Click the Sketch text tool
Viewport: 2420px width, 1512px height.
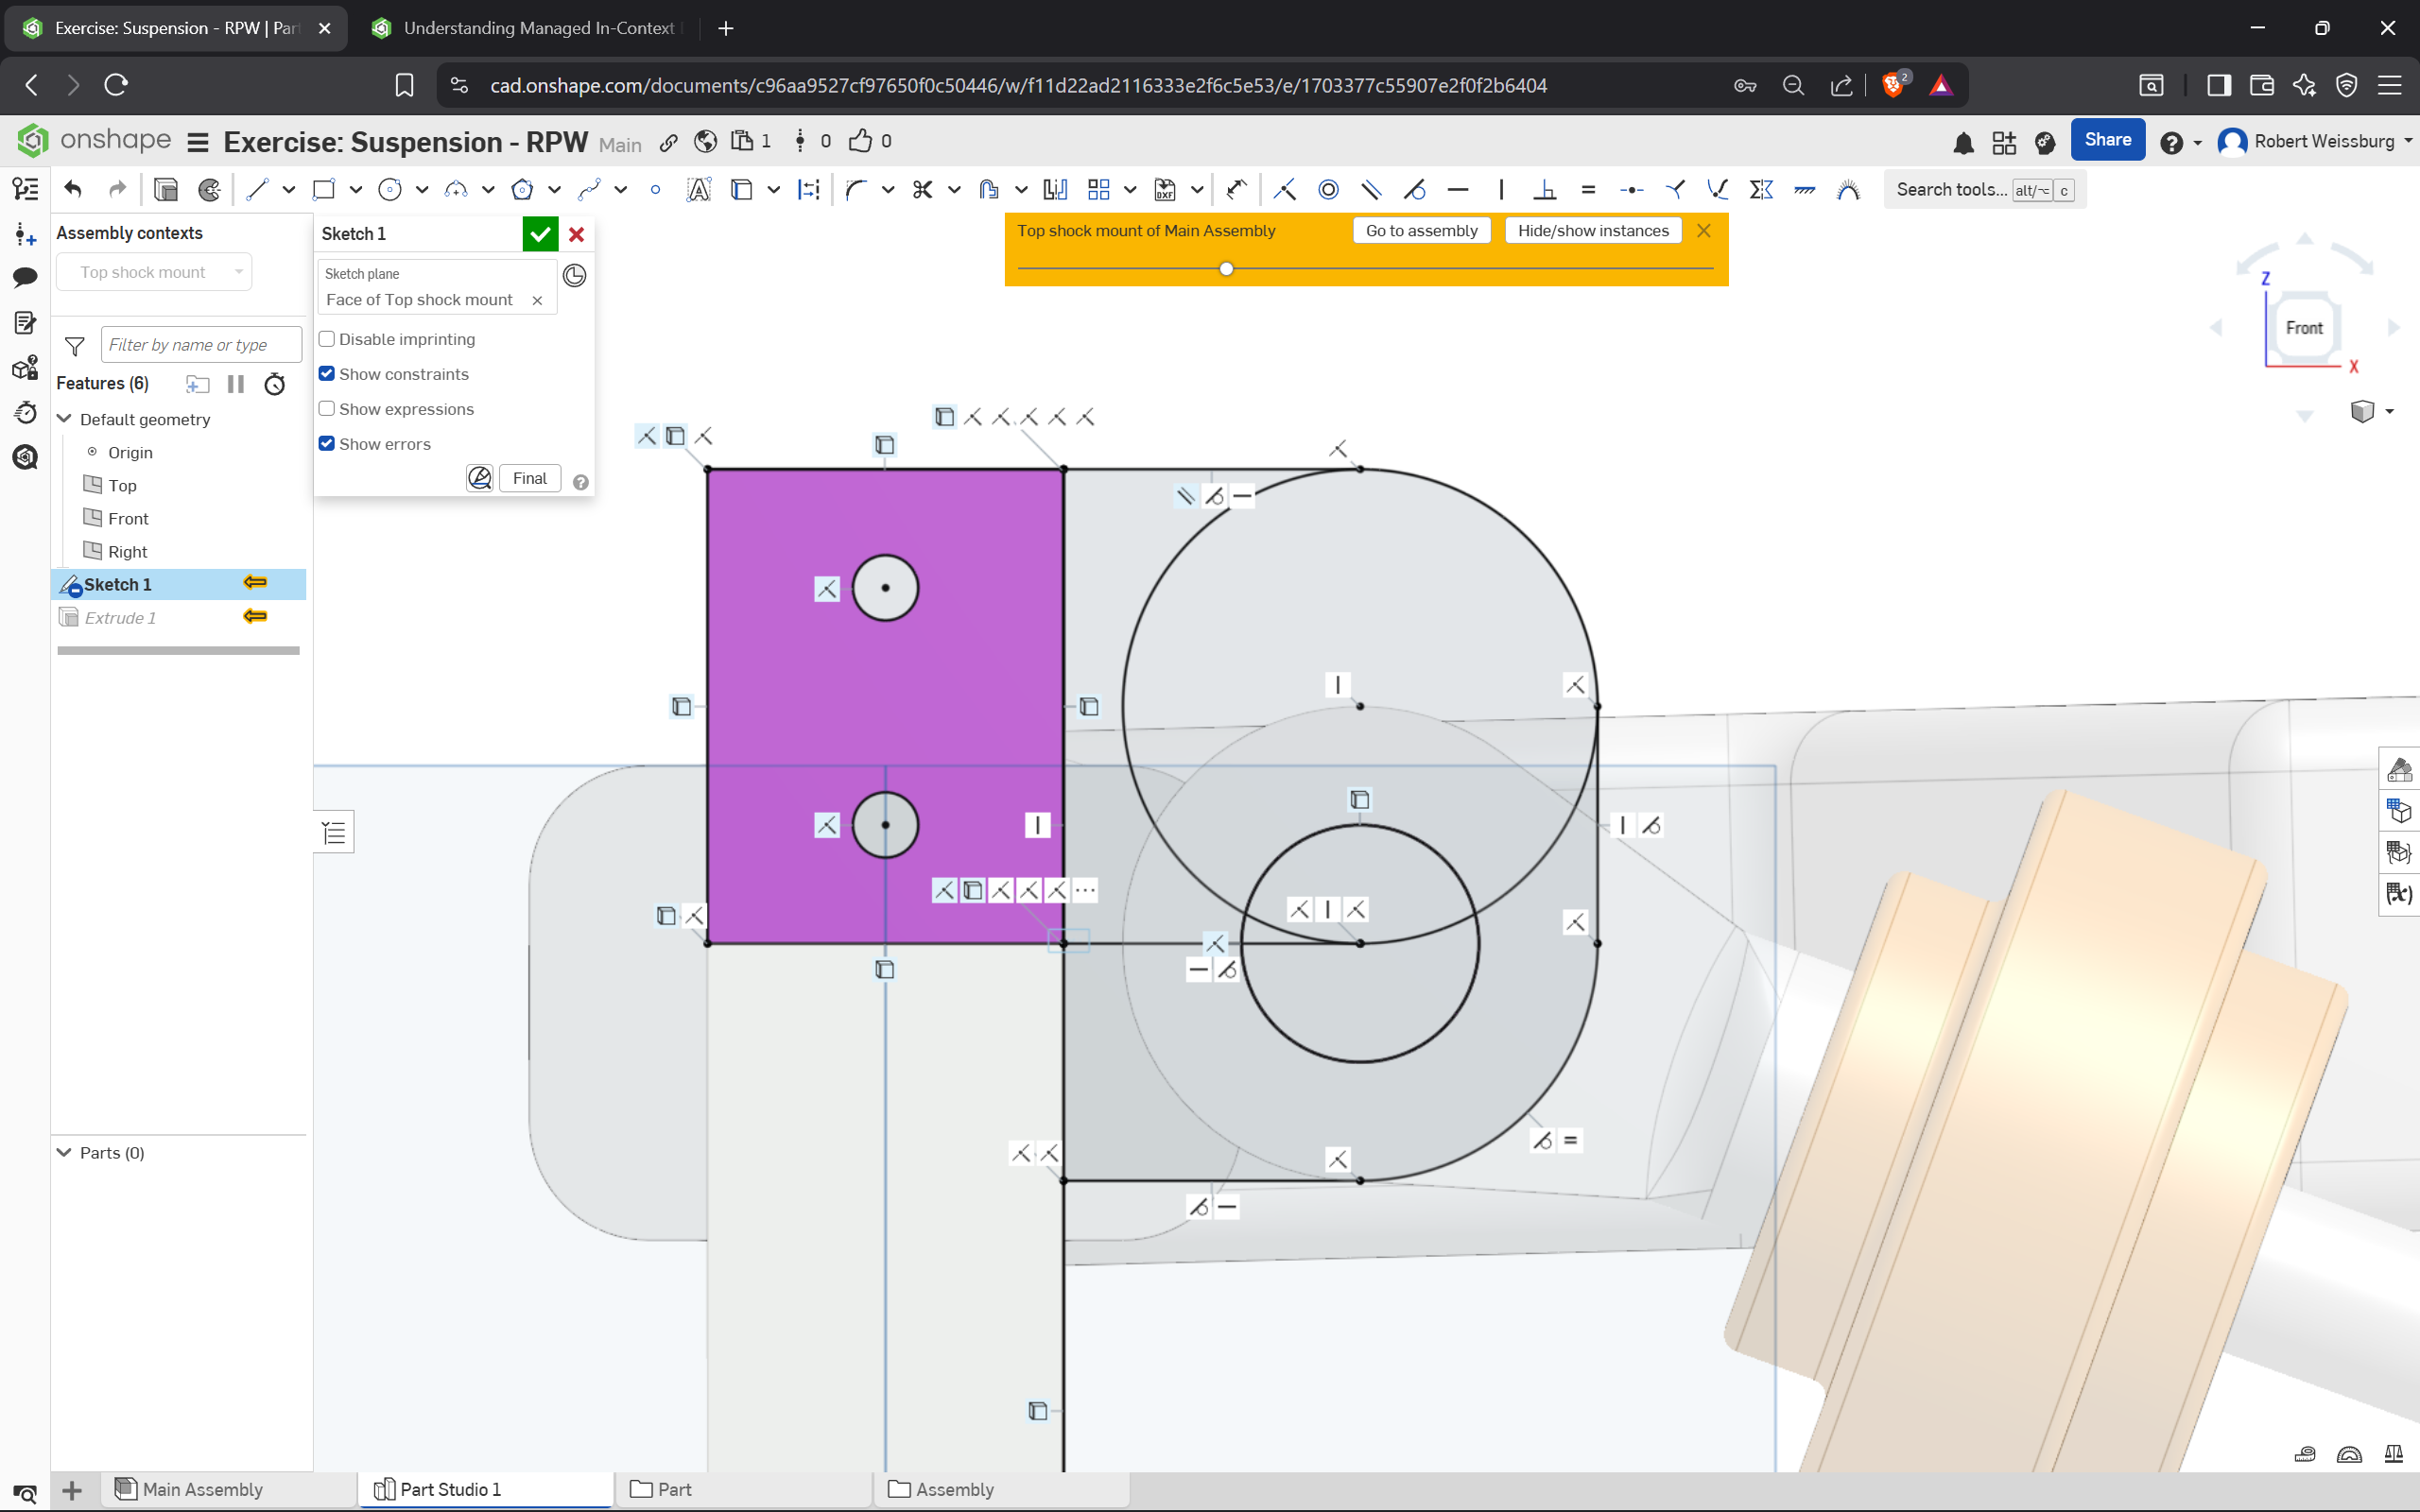point(698,190)
